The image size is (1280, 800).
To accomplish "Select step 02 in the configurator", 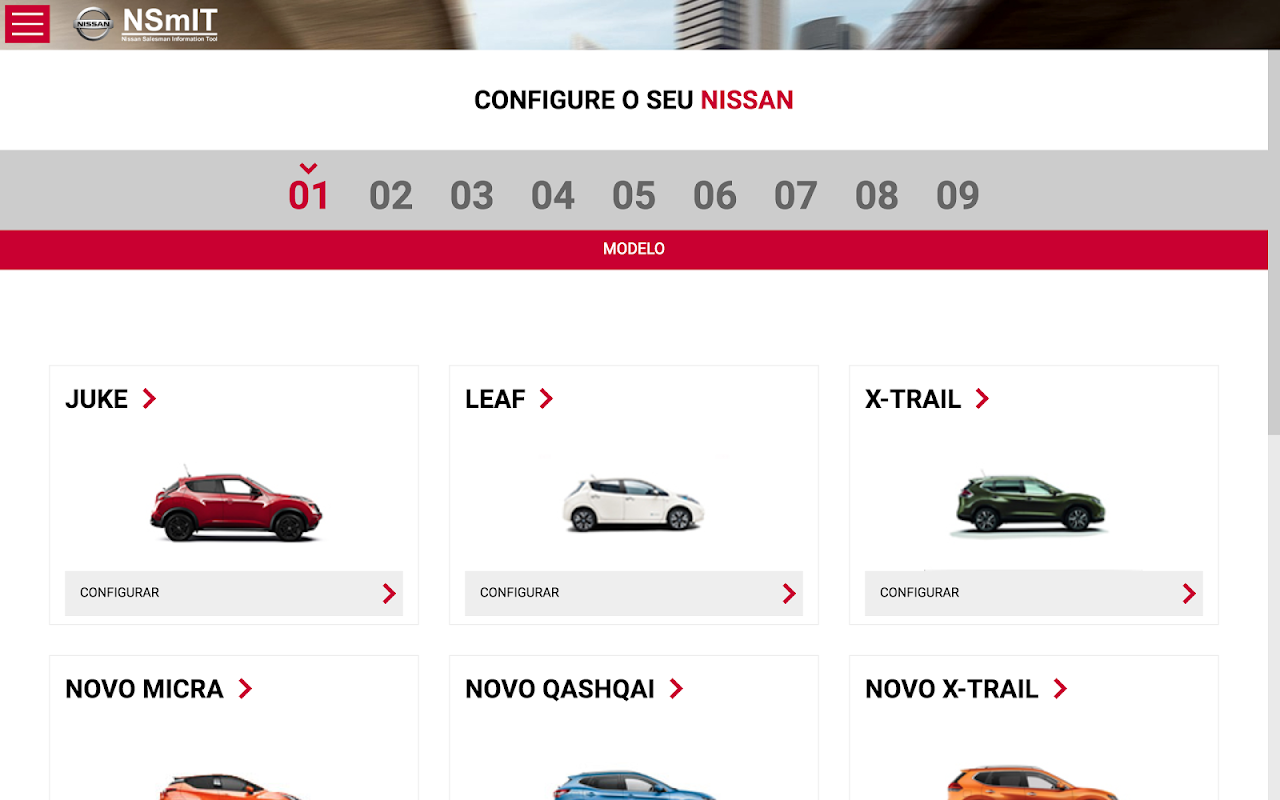I will click(x=391, y=195).
